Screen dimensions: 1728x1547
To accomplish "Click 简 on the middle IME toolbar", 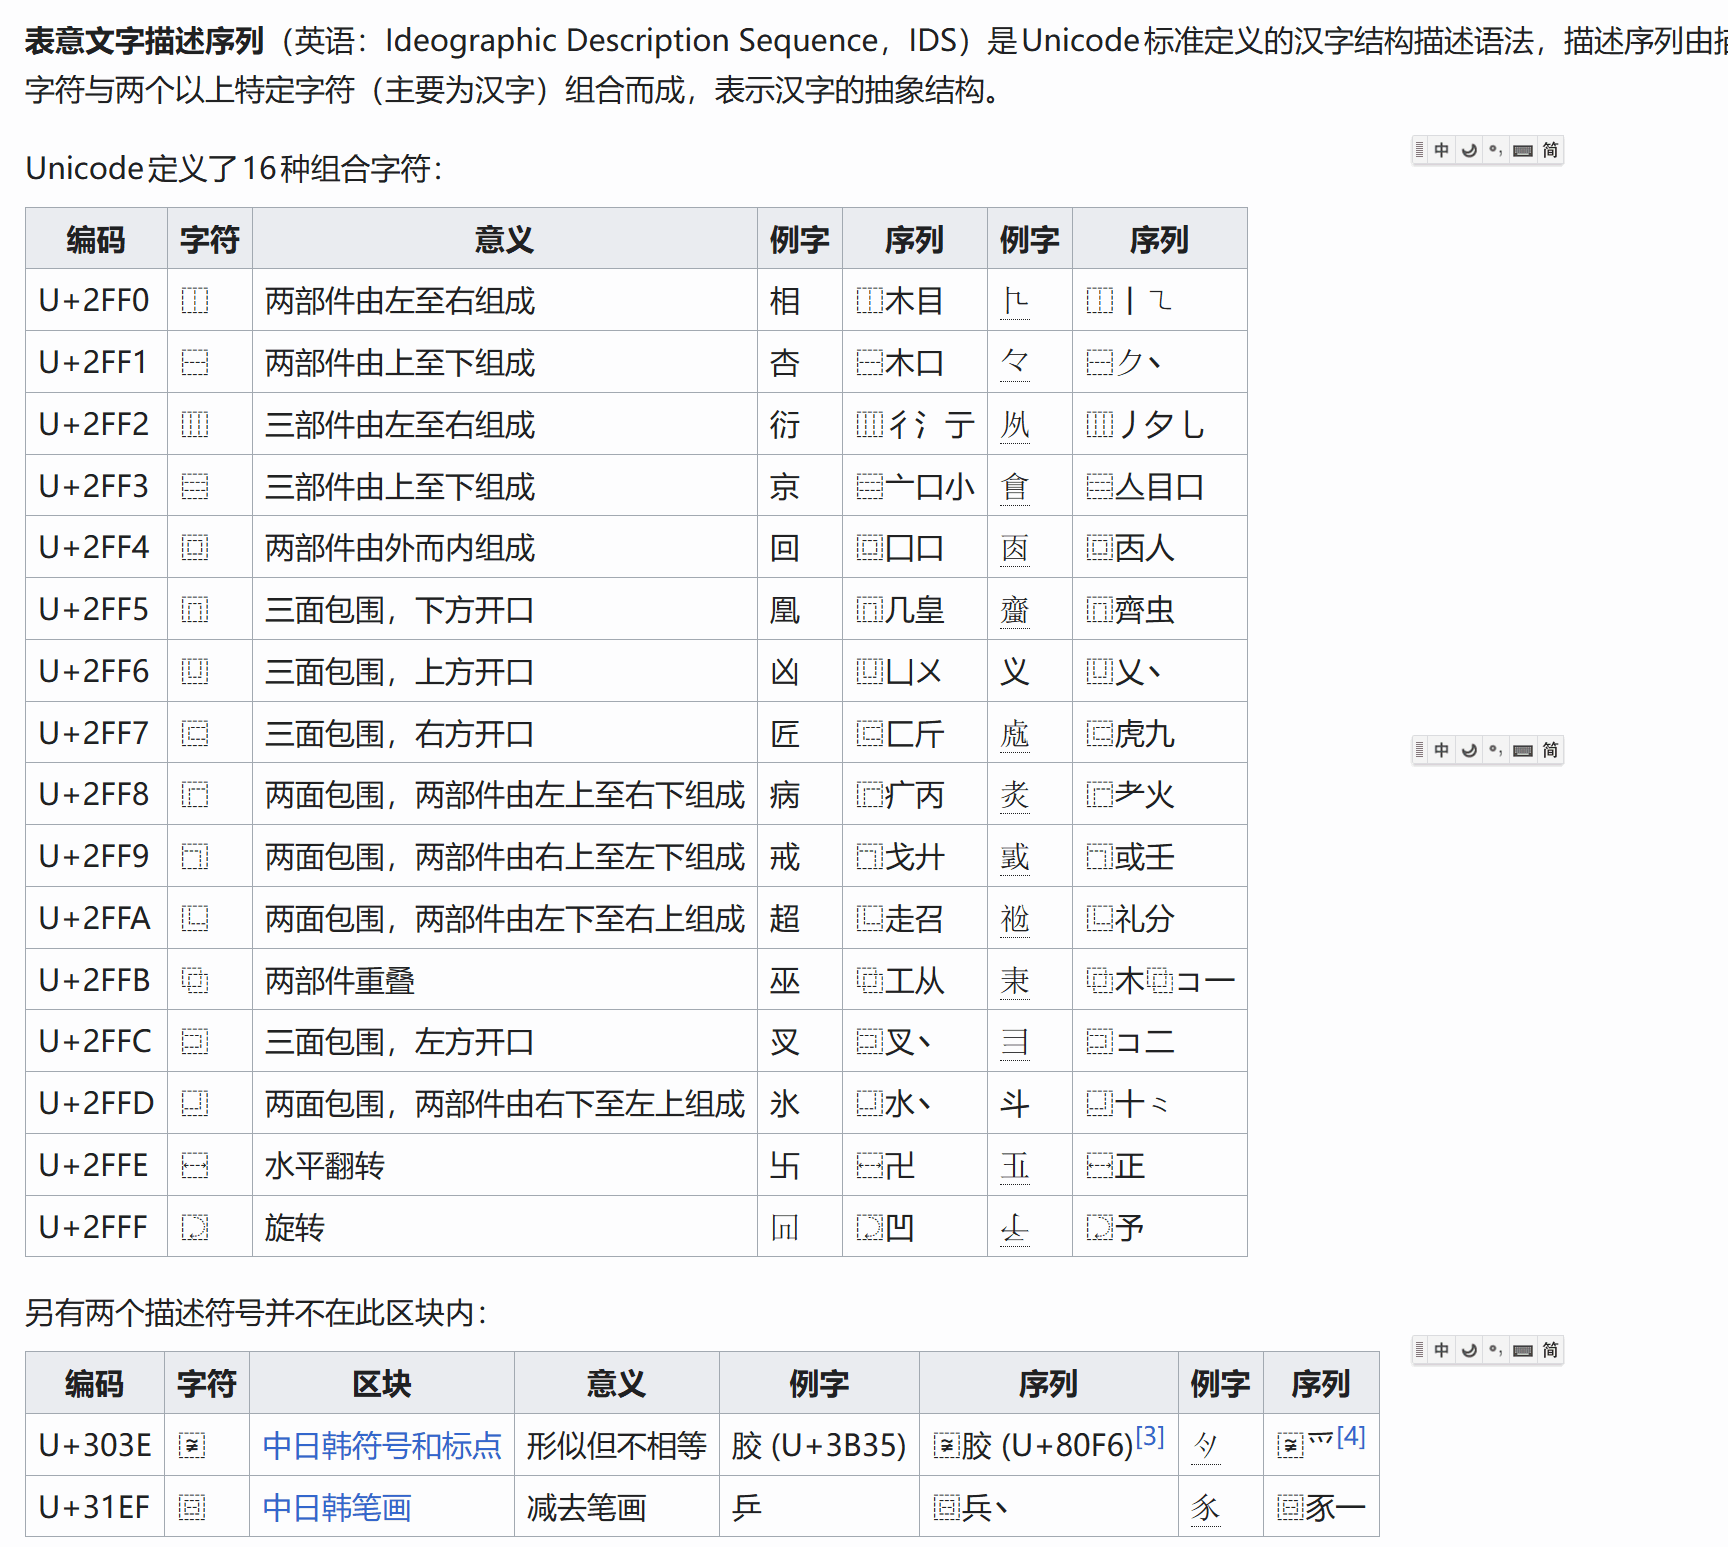I will pyautogui.click(x=1550, y=750).
